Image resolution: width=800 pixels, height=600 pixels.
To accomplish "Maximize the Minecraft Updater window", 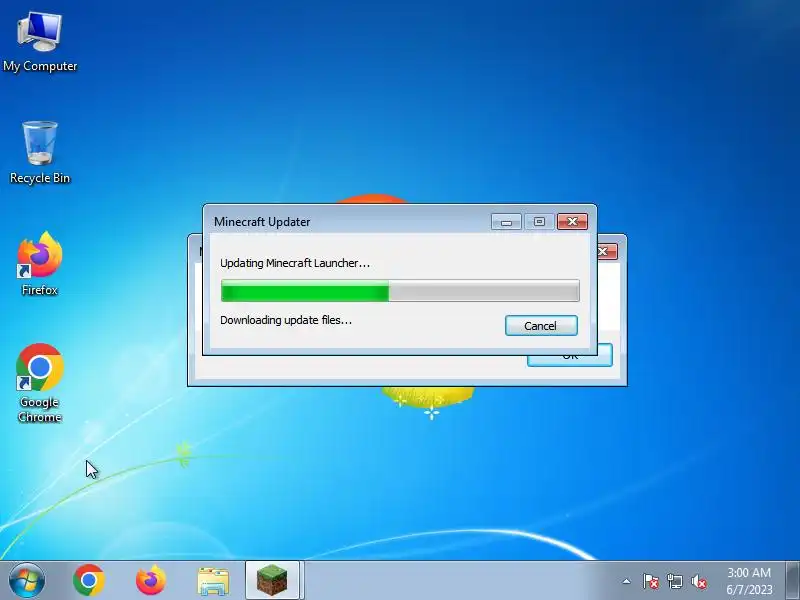I will click(x=539, y=221).
